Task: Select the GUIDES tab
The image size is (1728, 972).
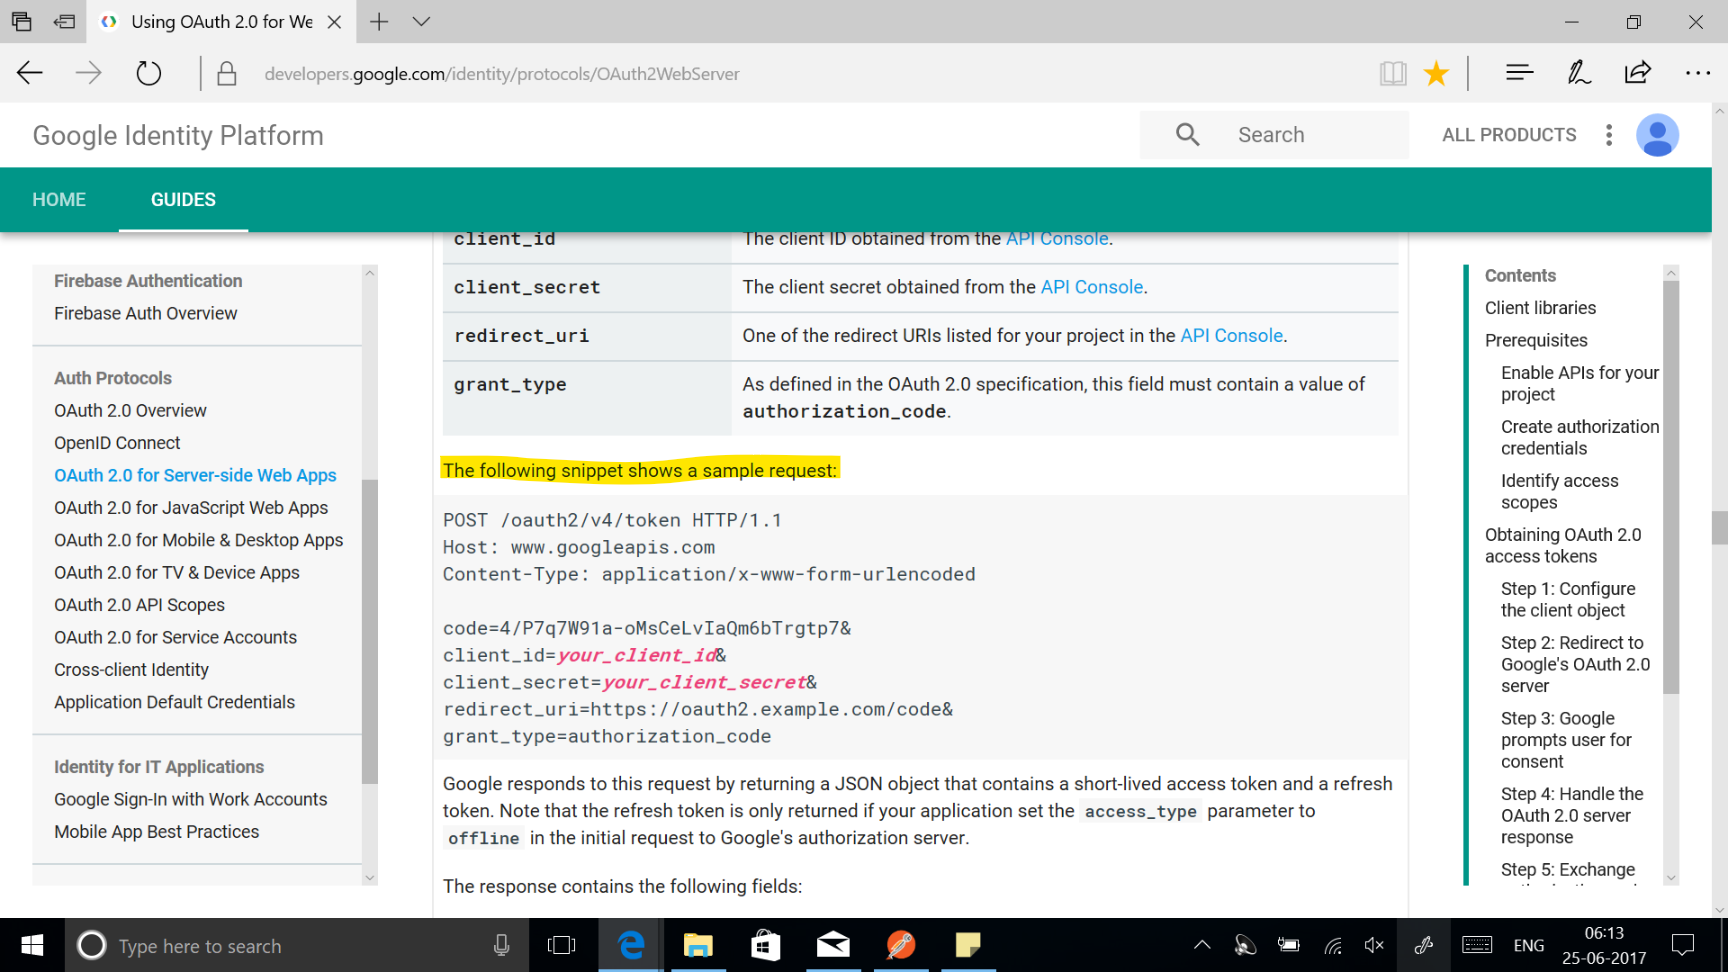Action: [x=183, y=199]
